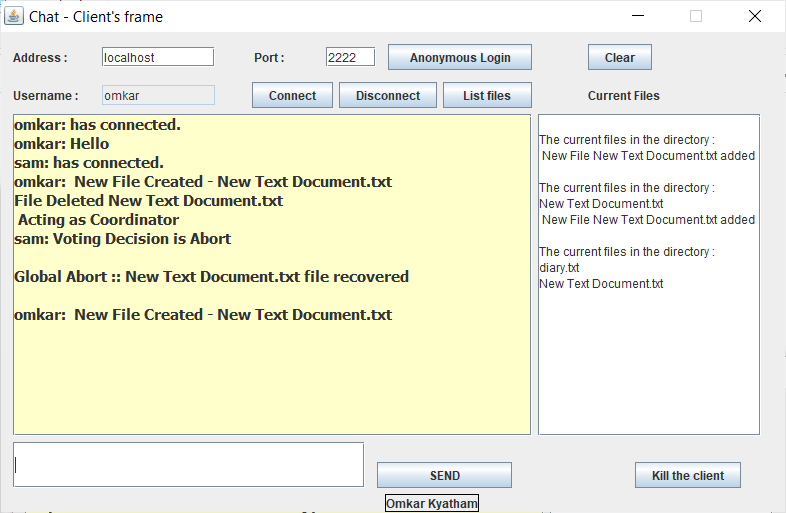This screenshot has height=513, width=786.
Task: Click Kill the client button
Action: coord(688,475)
